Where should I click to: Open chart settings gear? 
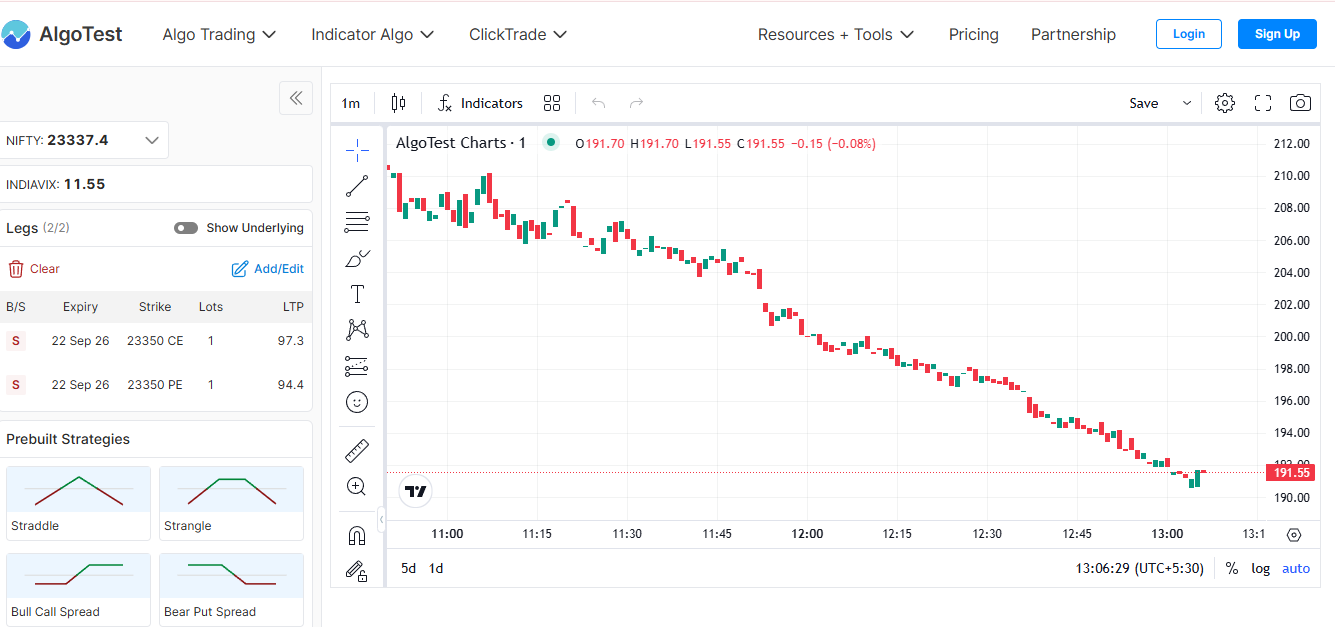pos(1225,103)
